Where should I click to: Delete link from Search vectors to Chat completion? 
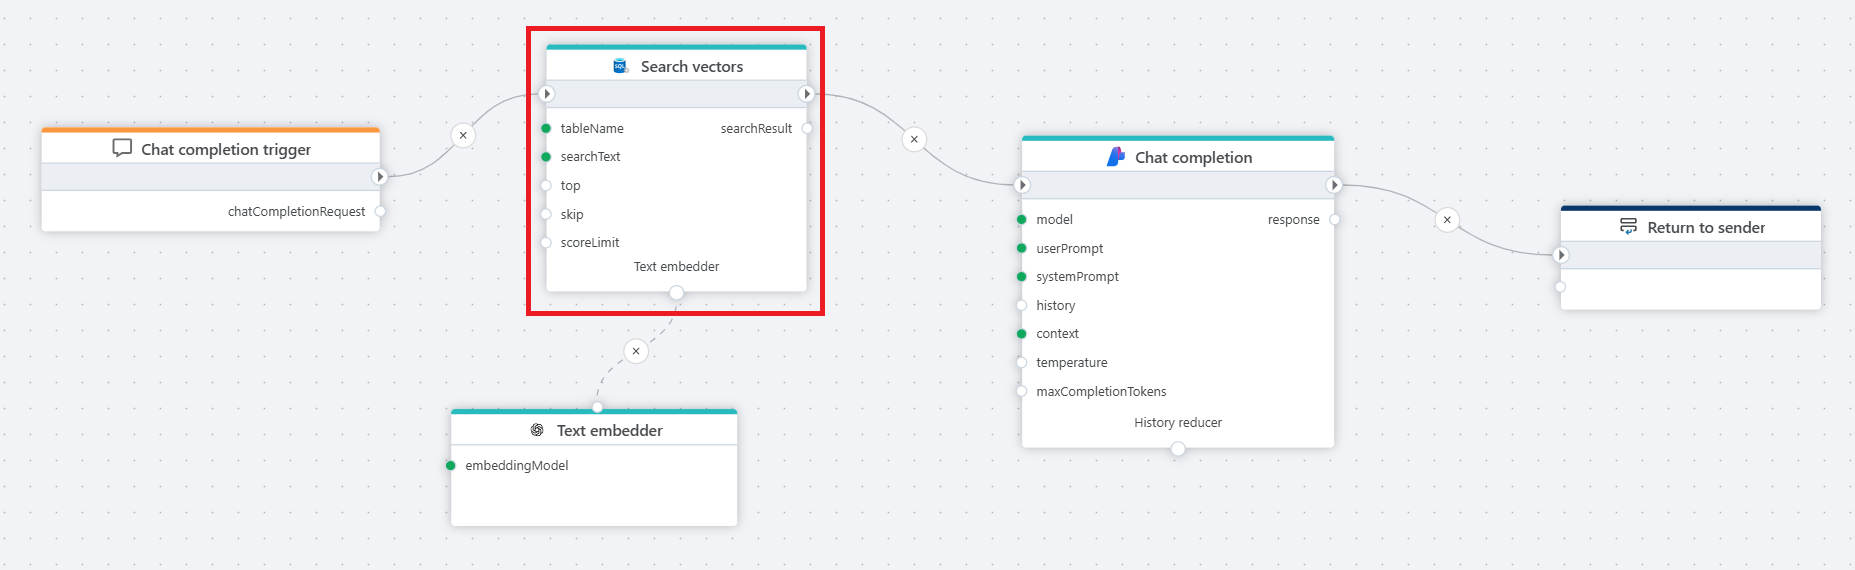click(x=914, y=139)
